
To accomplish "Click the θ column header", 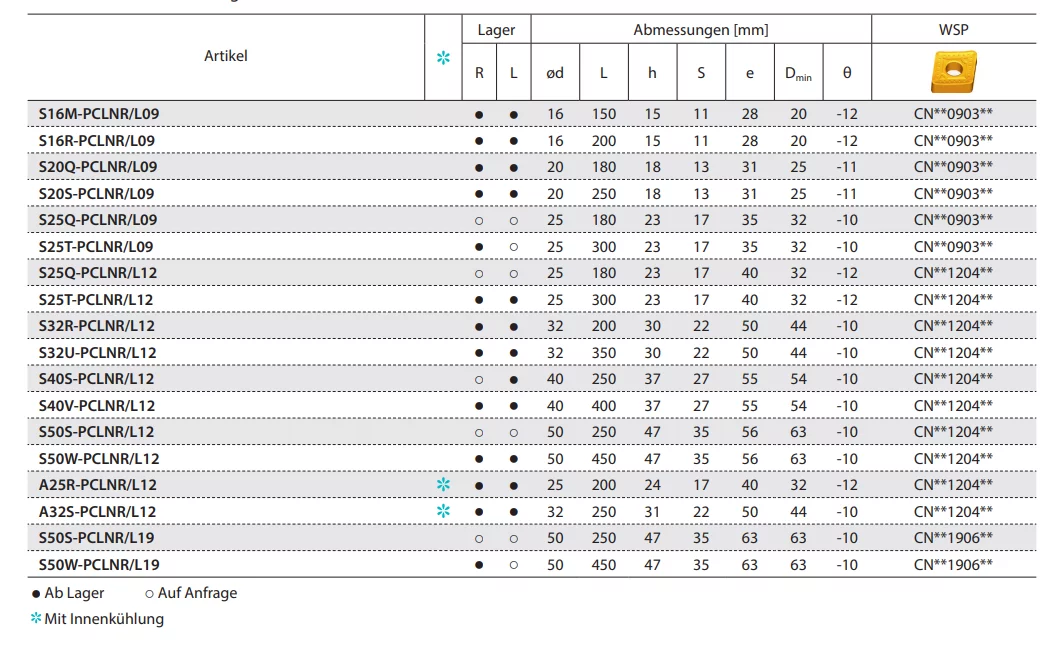I will pos(847,73).
